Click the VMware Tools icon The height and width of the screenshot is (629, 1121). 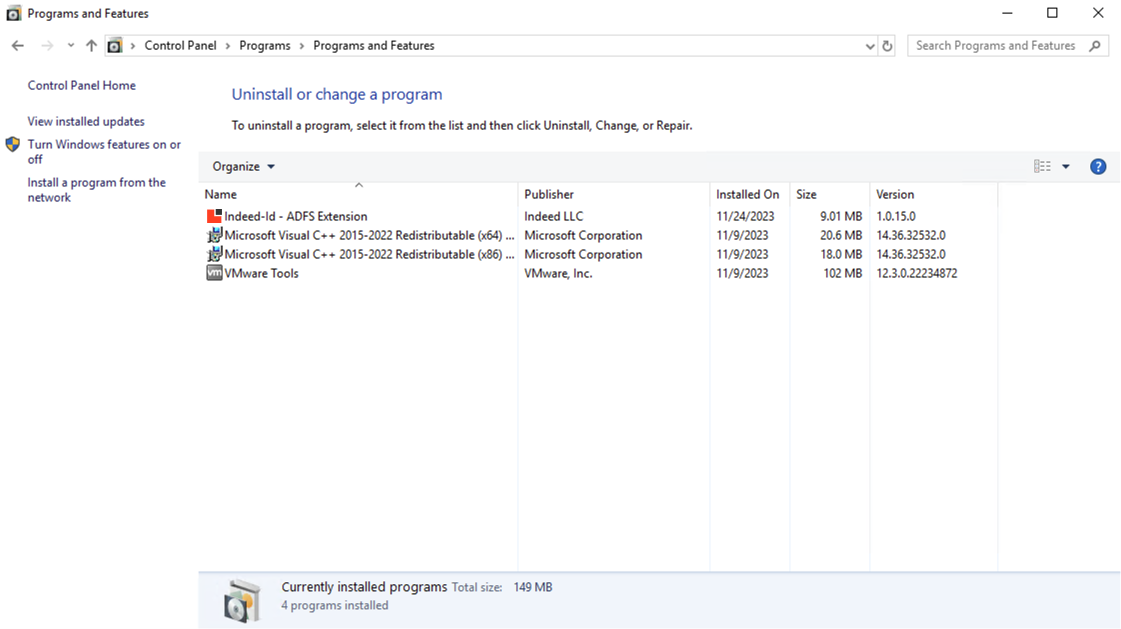click(x=214, y=273)
